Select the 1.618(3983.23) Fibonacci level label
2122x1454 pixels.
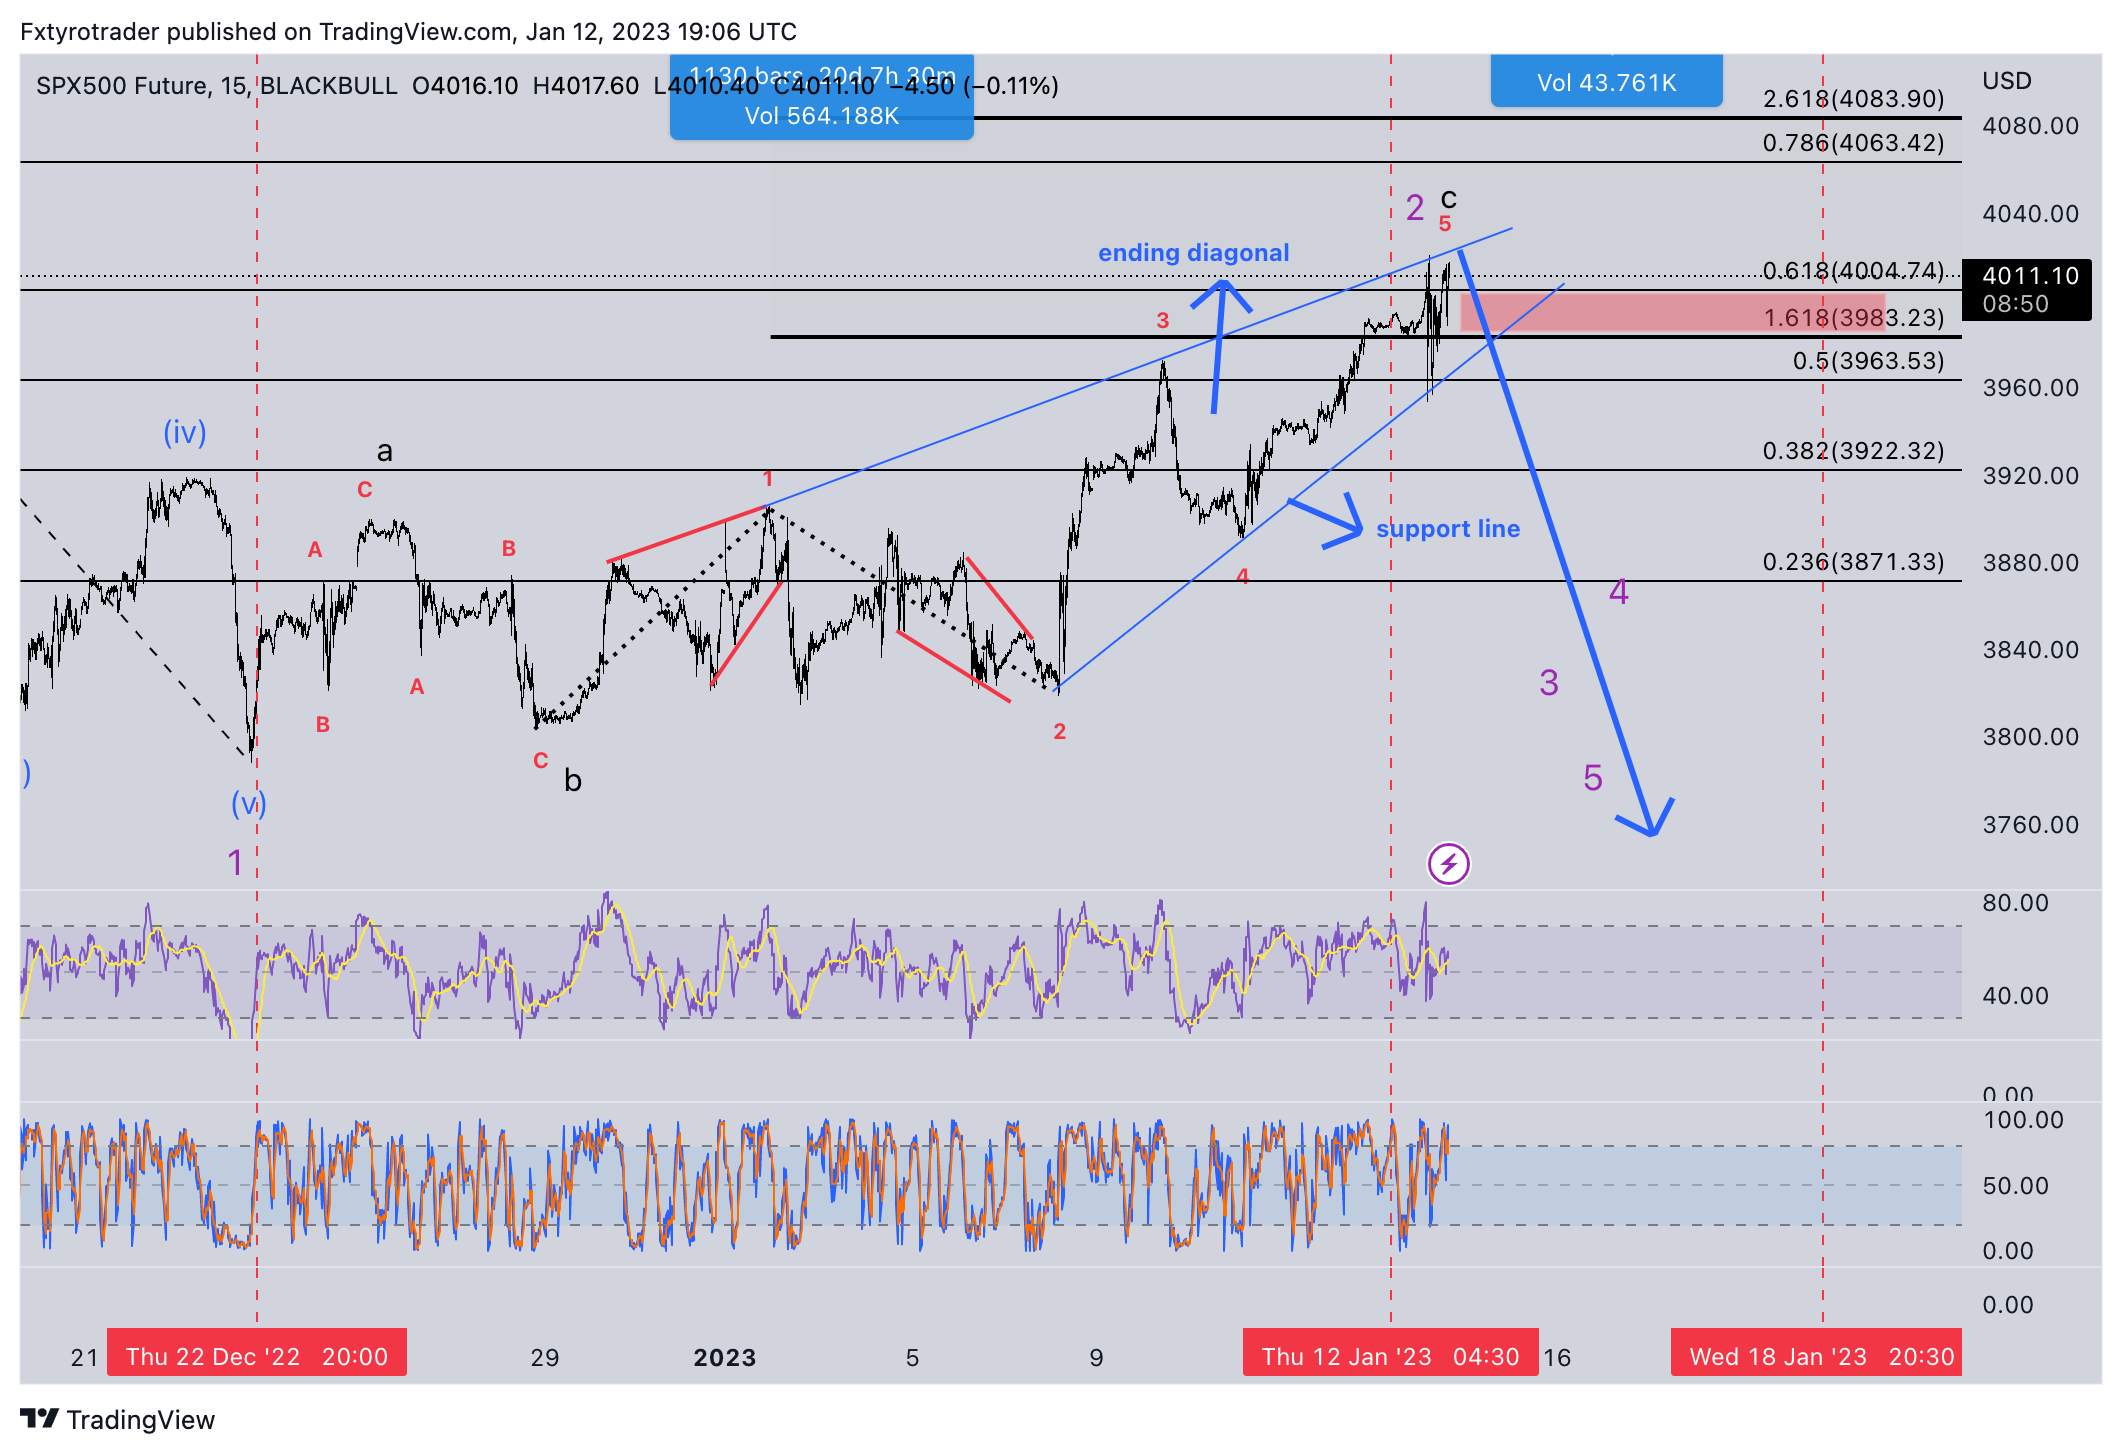[1854, 318]
